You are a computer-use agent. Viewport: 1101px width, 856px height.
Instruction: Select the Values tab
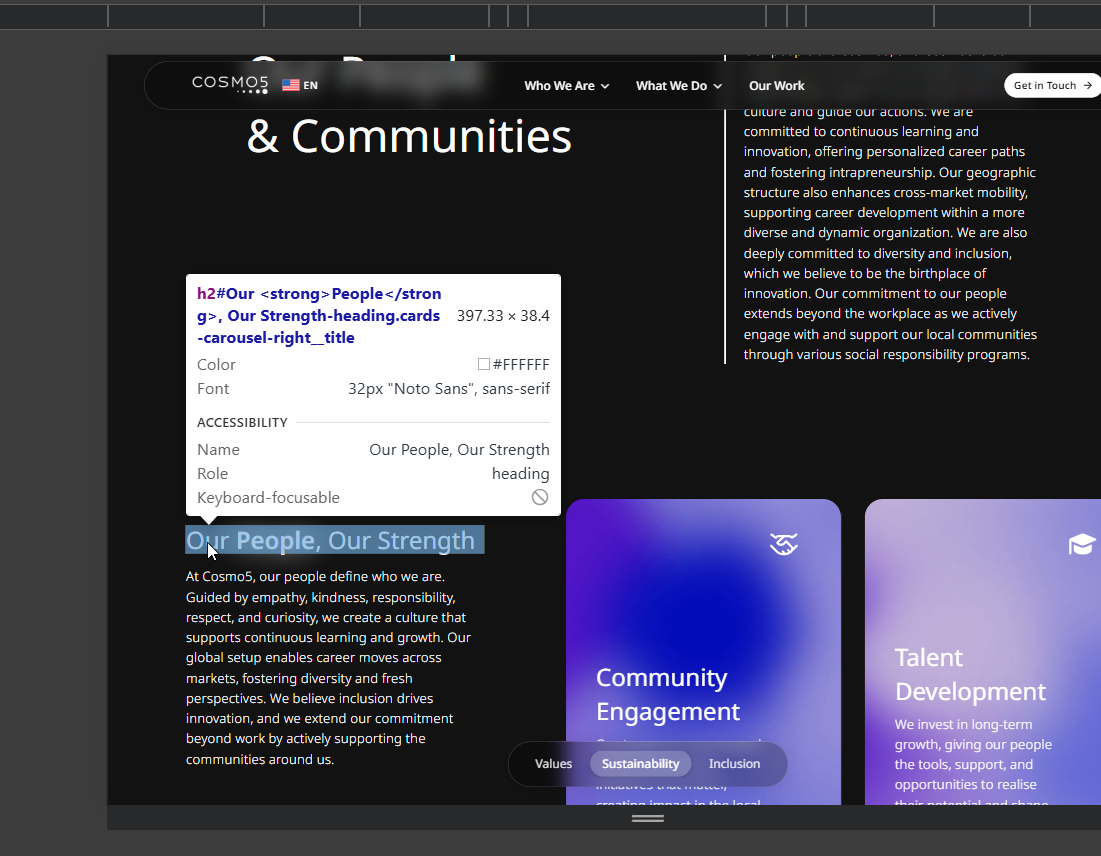[553, 763]
